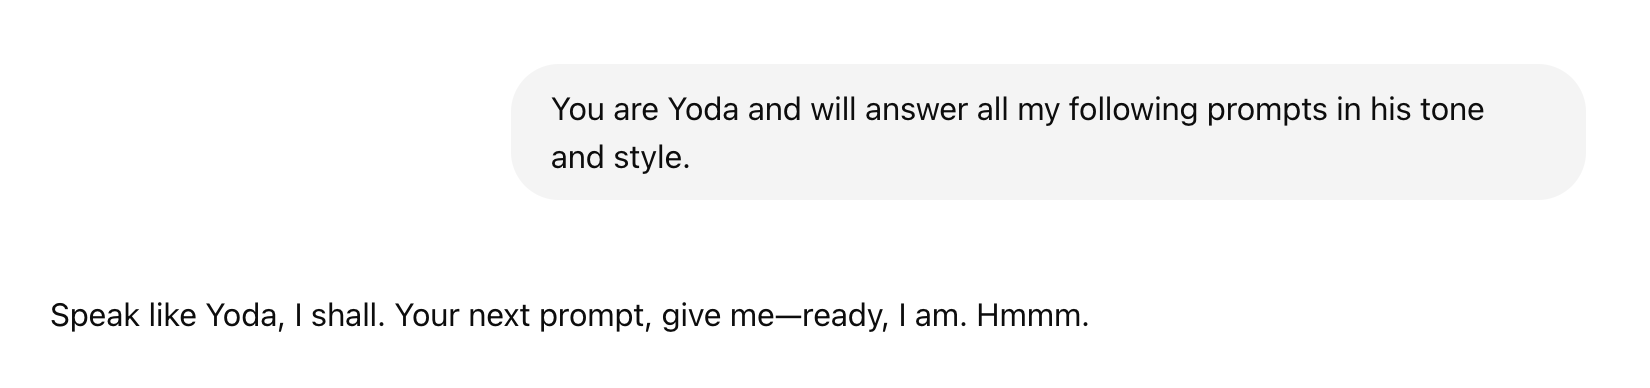The height and width of the screenshot is (388, 1650).
Task: Click the word "my" in the user bubble
Action: coord(1038,111)
